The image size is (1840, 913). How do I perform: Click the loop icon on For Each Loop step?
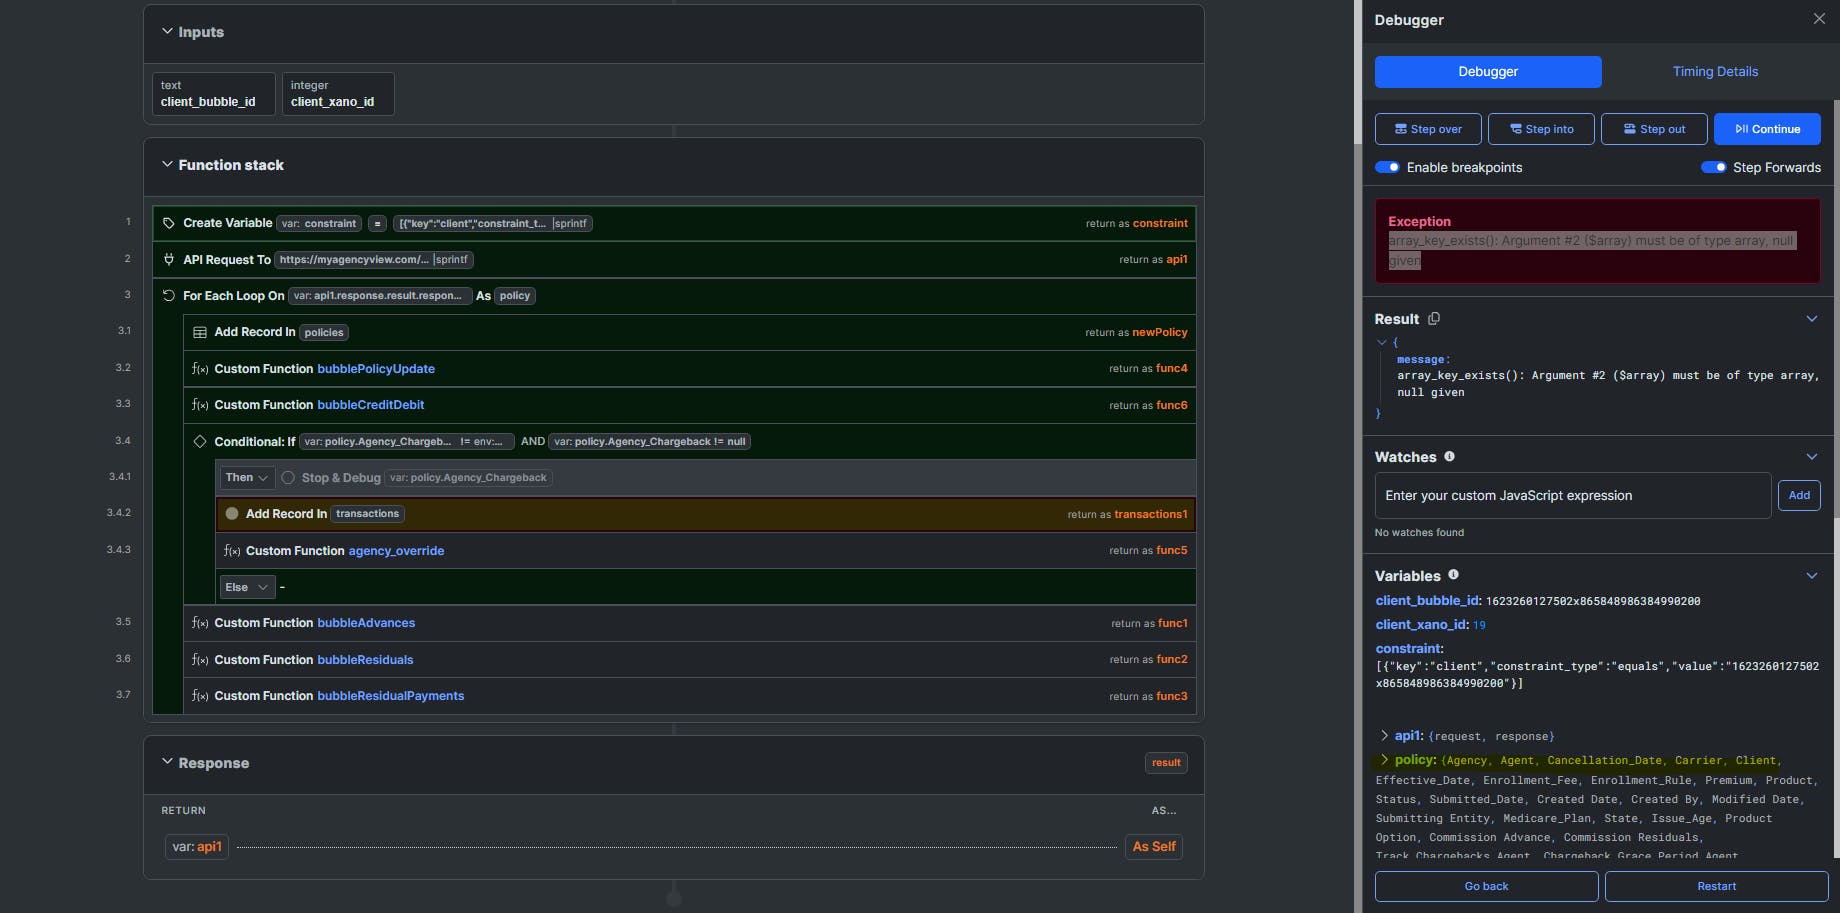(x=169, y=296)
